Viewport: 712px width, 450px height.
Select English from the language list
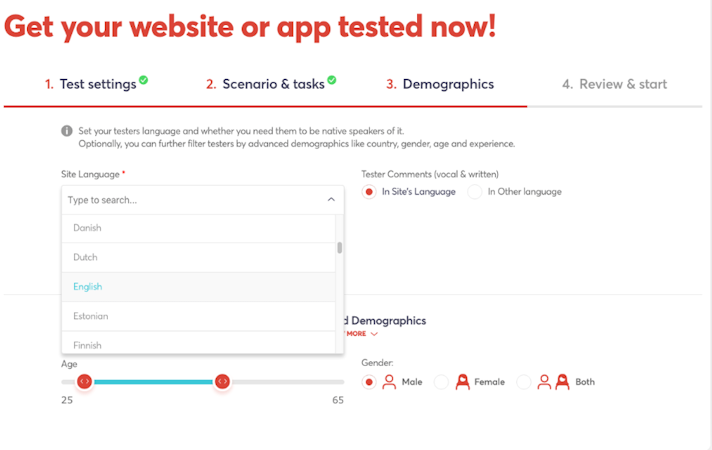point(88,287)
